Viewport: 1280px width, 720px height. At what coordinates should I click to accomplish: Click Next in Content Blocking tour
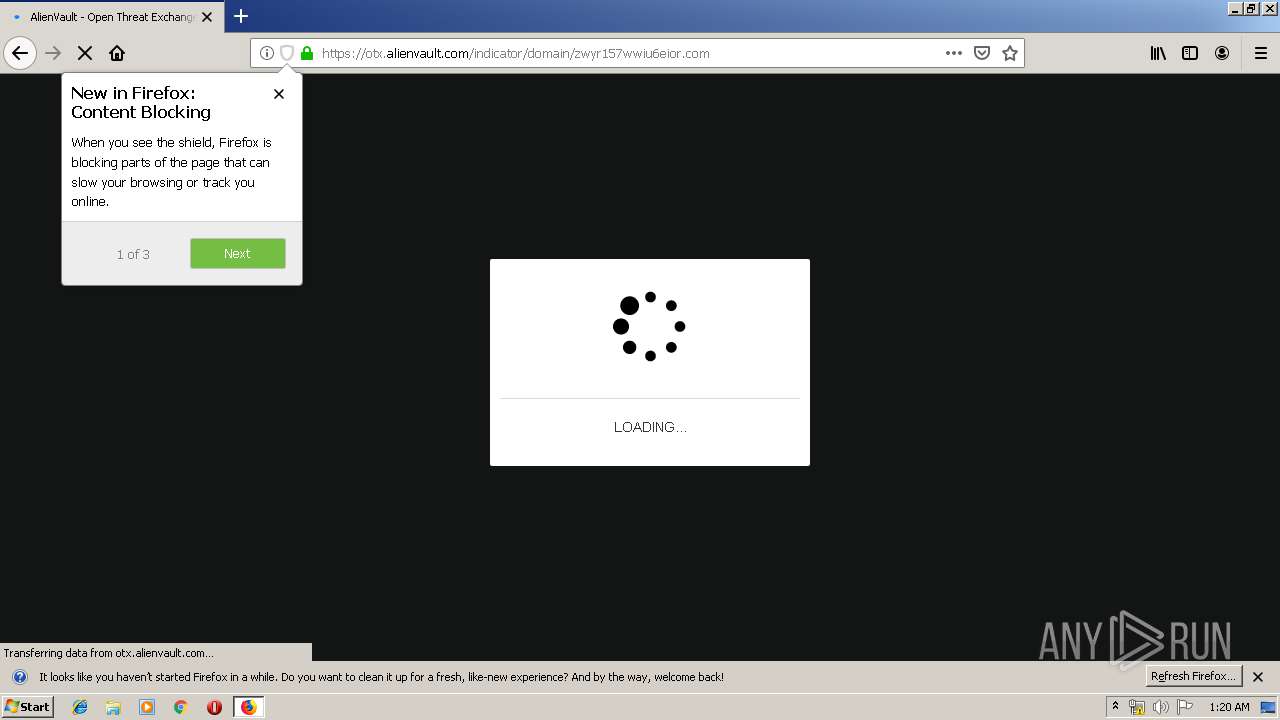238,254
